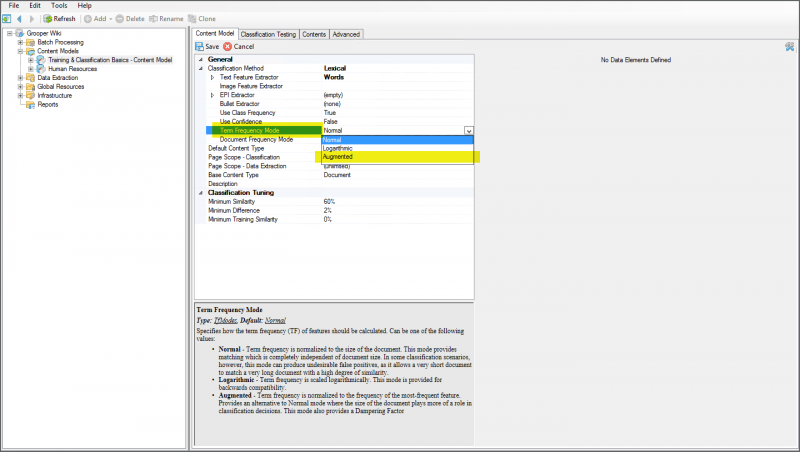Click the tools icon at panel top right
The height and width of the screenshot is (452, 800).
pyautogui.click(x=789, y=47)
